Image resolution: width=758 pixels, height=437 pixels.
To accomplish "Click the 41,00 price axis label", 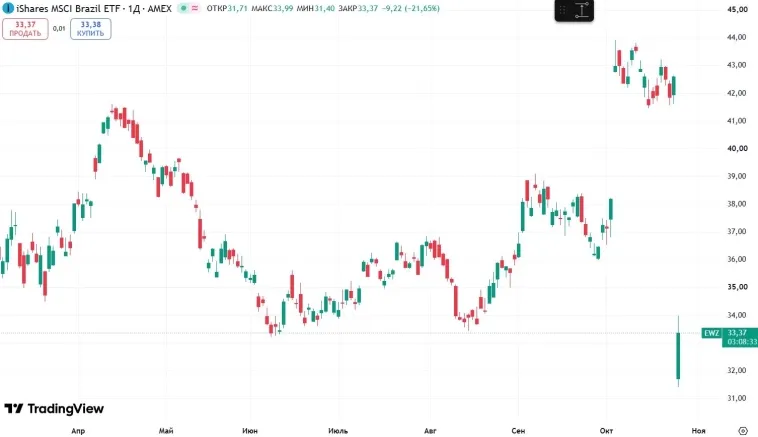I will (x=737, y=120).
